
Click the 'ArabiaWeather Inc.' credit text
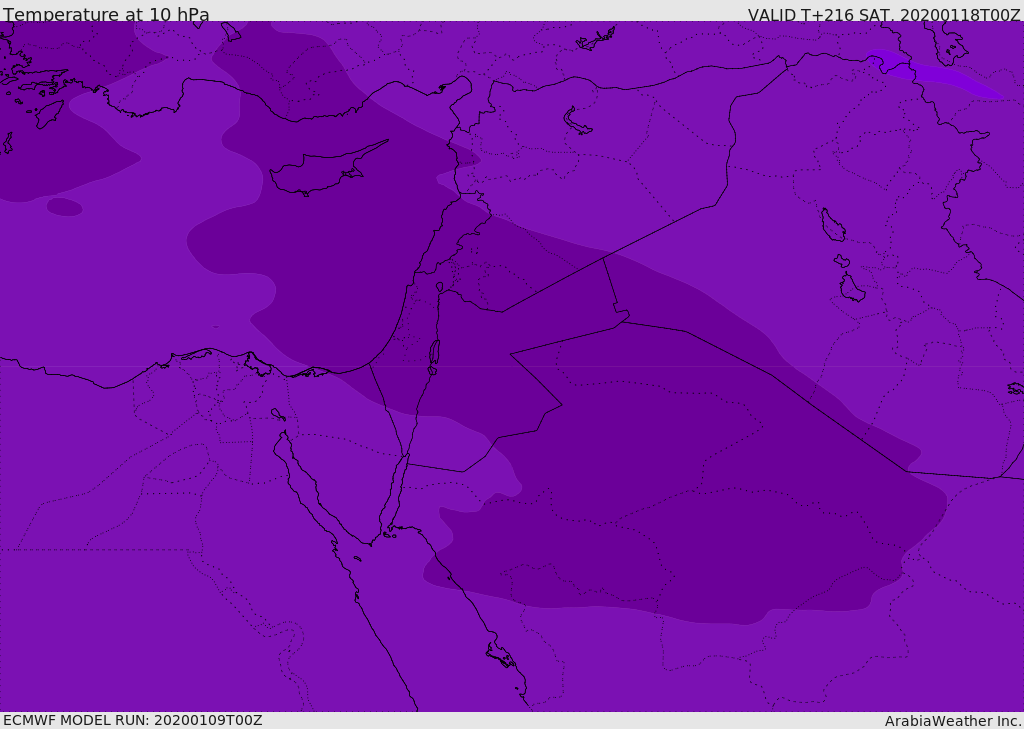953,721
